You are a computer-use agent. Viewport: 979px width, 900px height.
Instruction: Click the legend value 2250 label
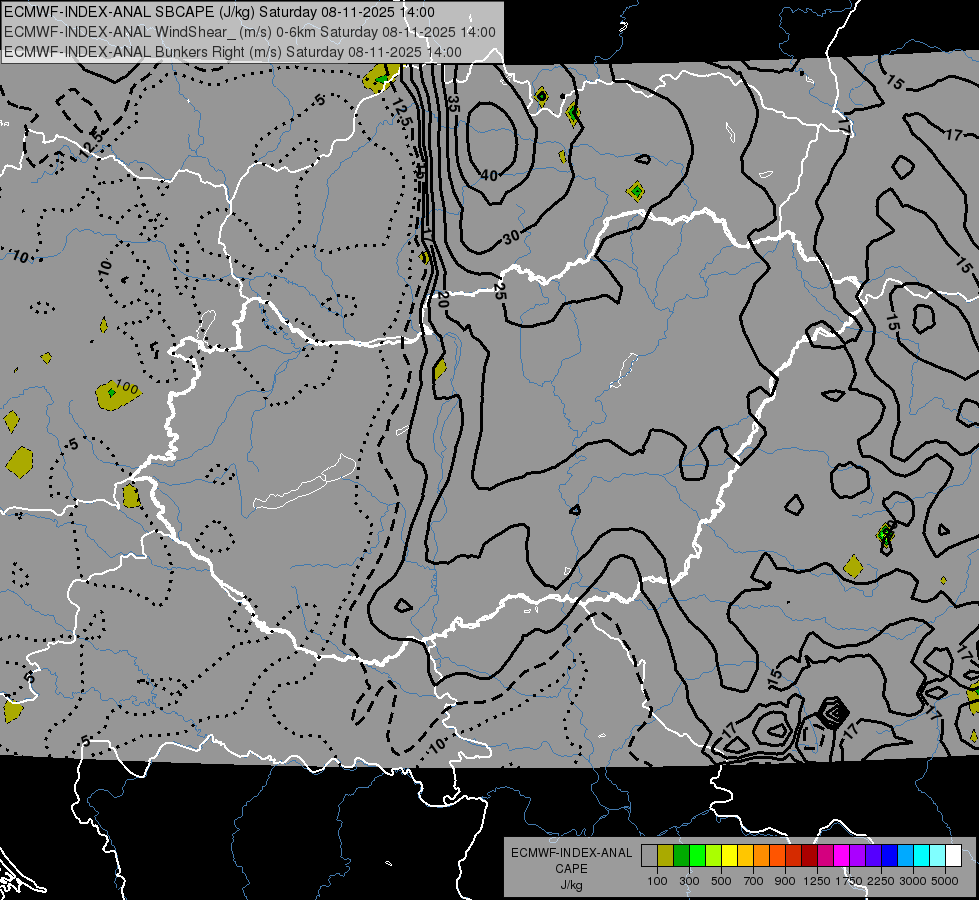(881, 881)
